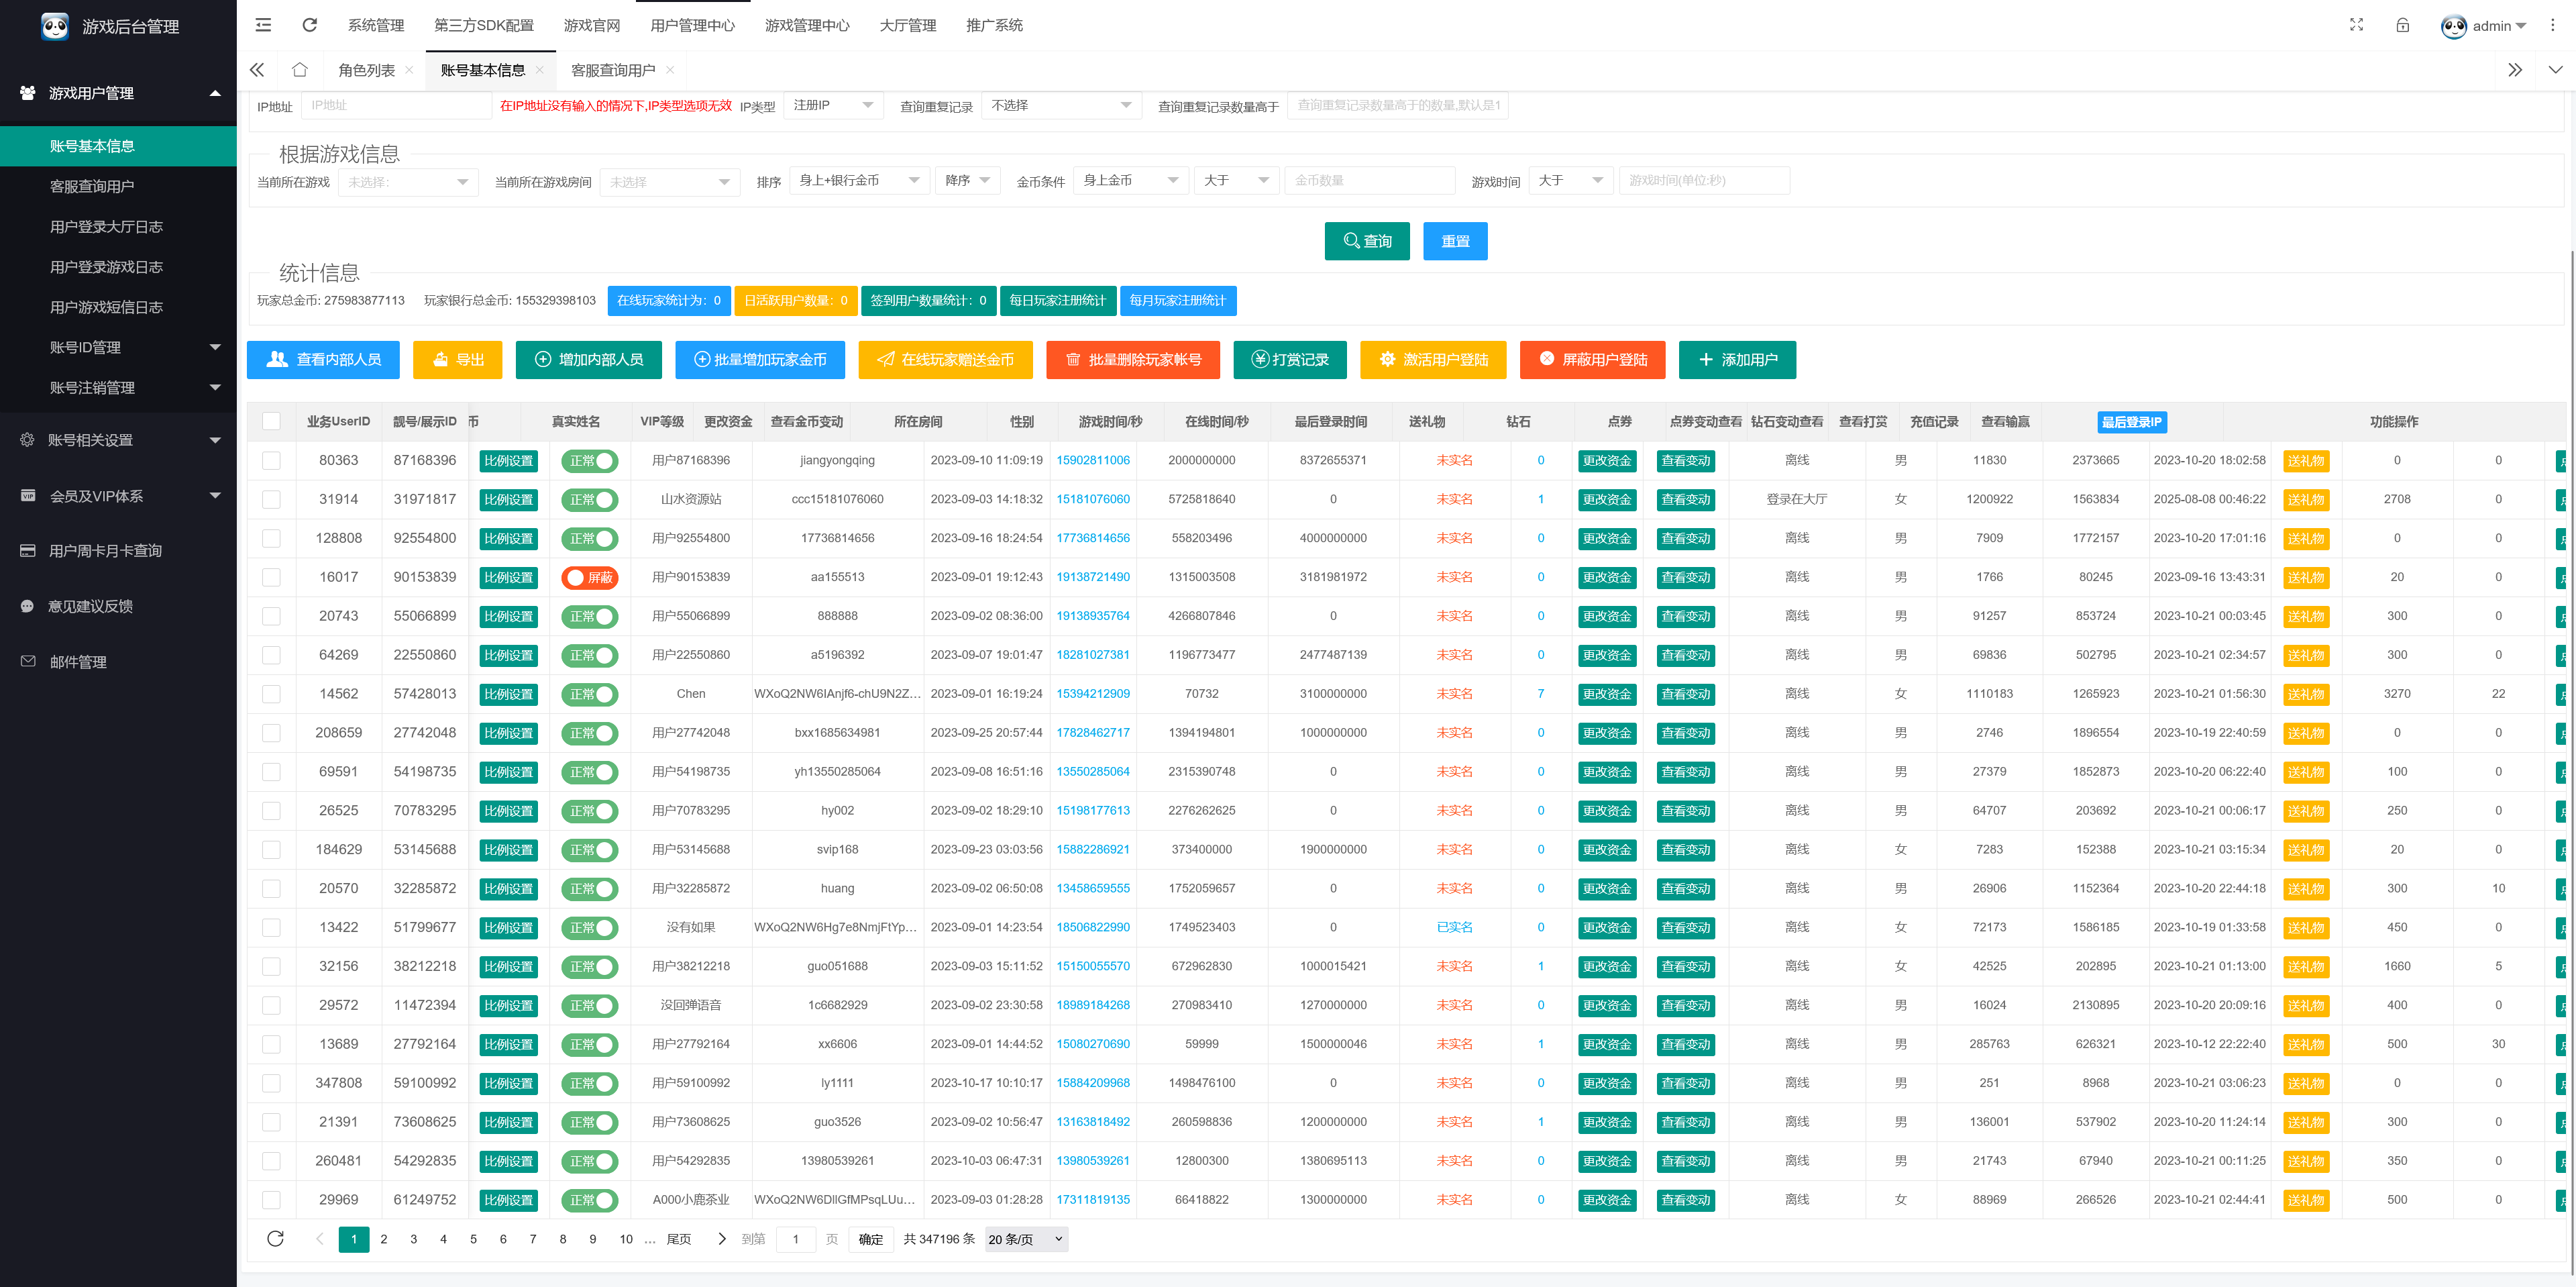Collapse the sidebar with the menu icon
Screen dimensions: 2576x1287
(x=263, y=25)
